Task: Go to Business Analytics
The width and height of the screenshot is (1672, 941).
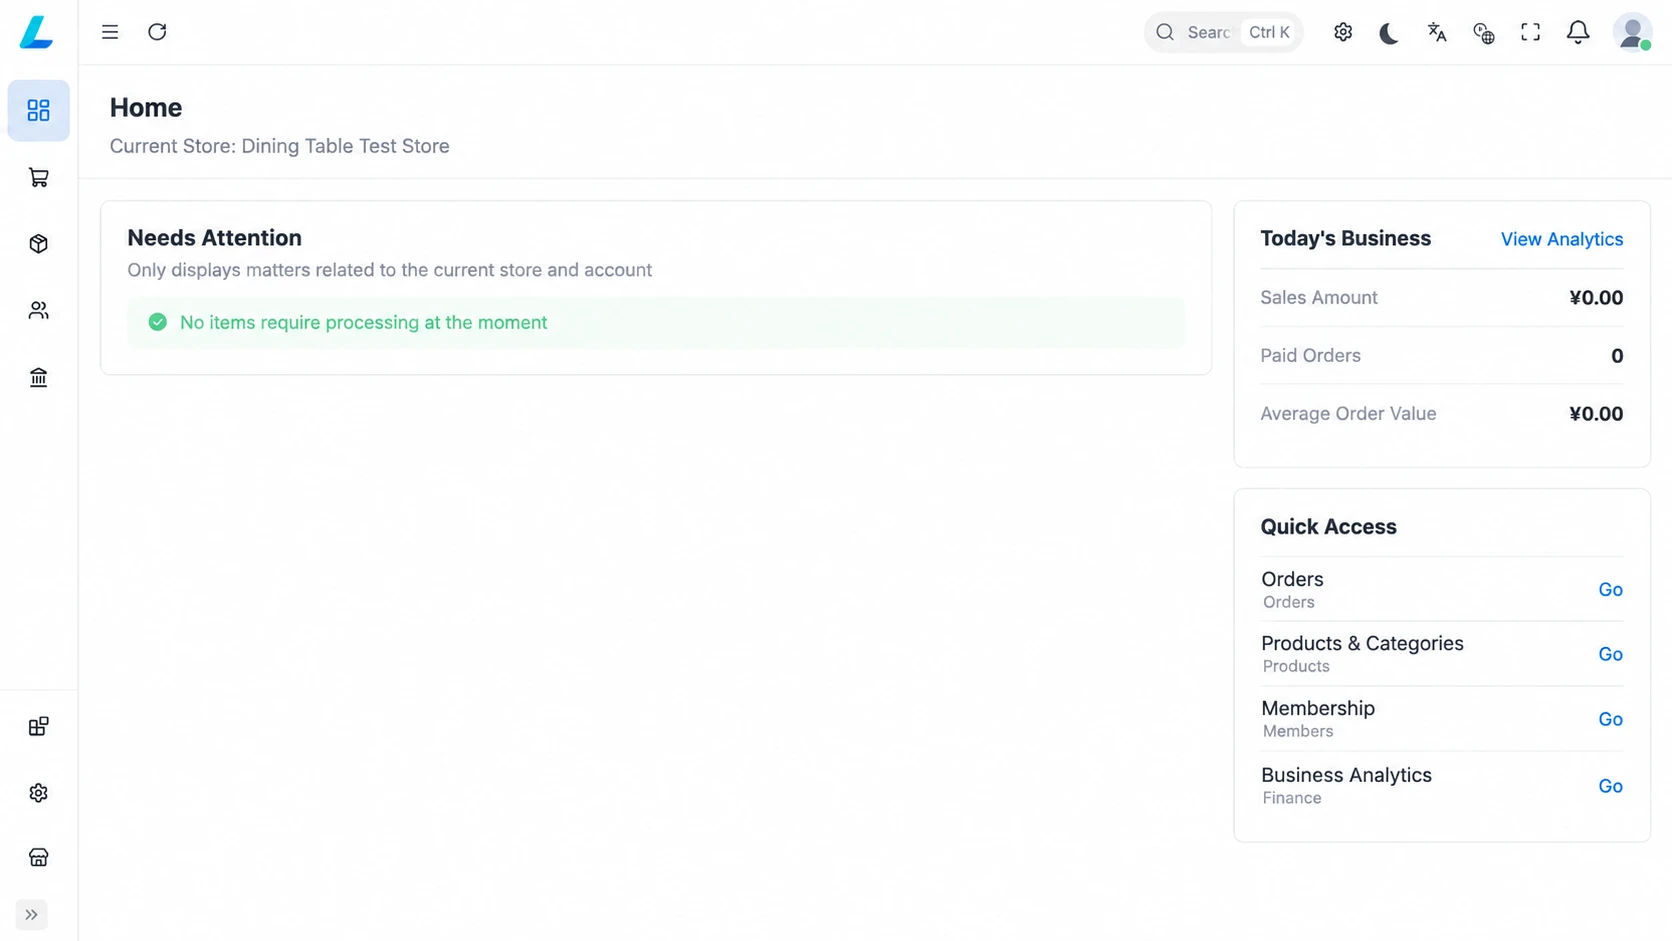Action: (1610, 786)
